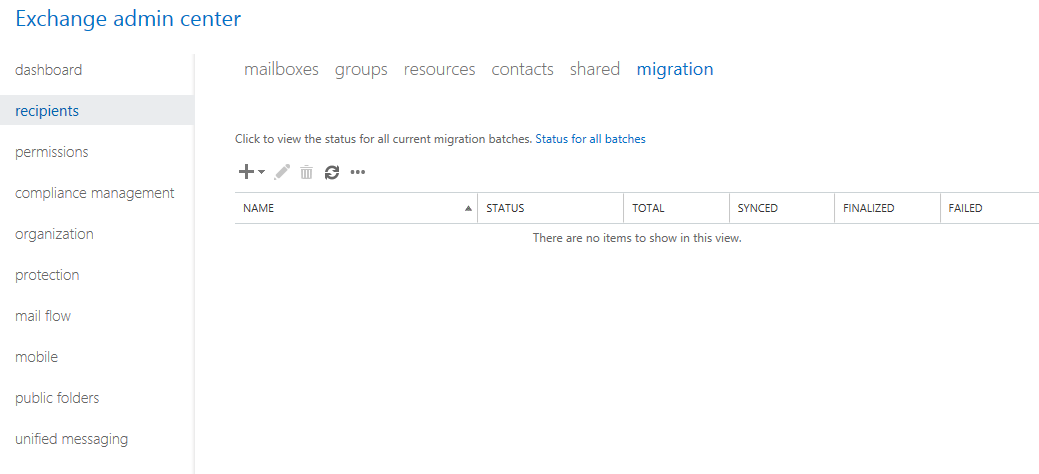
Task: Switch to the mailboxes tab
Action: tap(281, 69)
